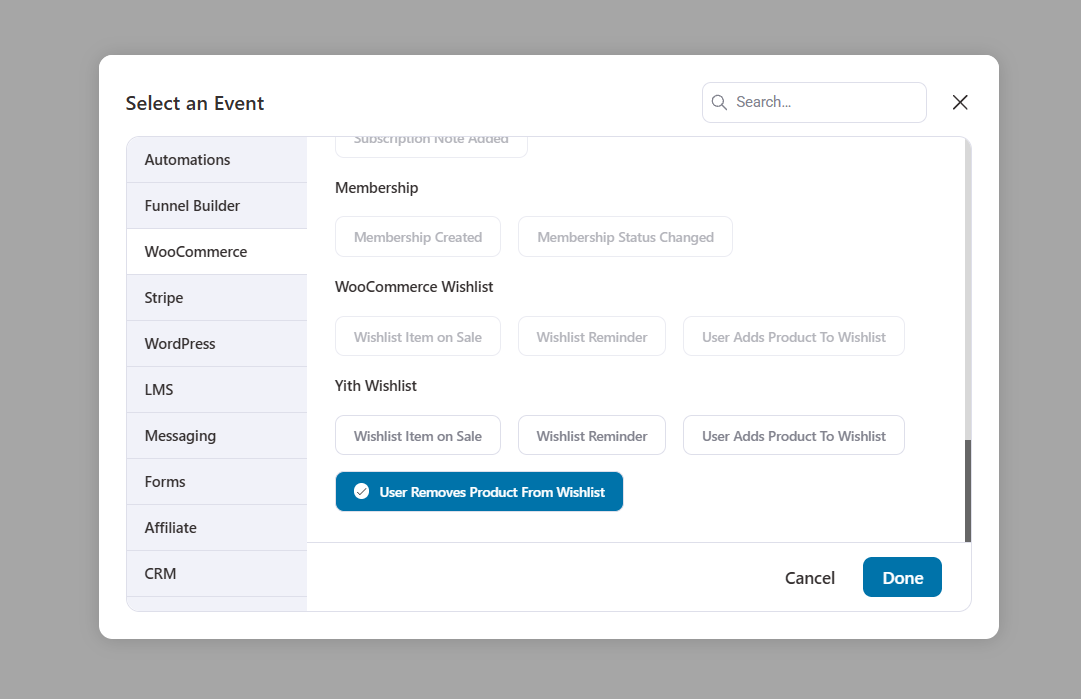Click the Membership section heading
1081x699 pixels.
click(376, 188)
